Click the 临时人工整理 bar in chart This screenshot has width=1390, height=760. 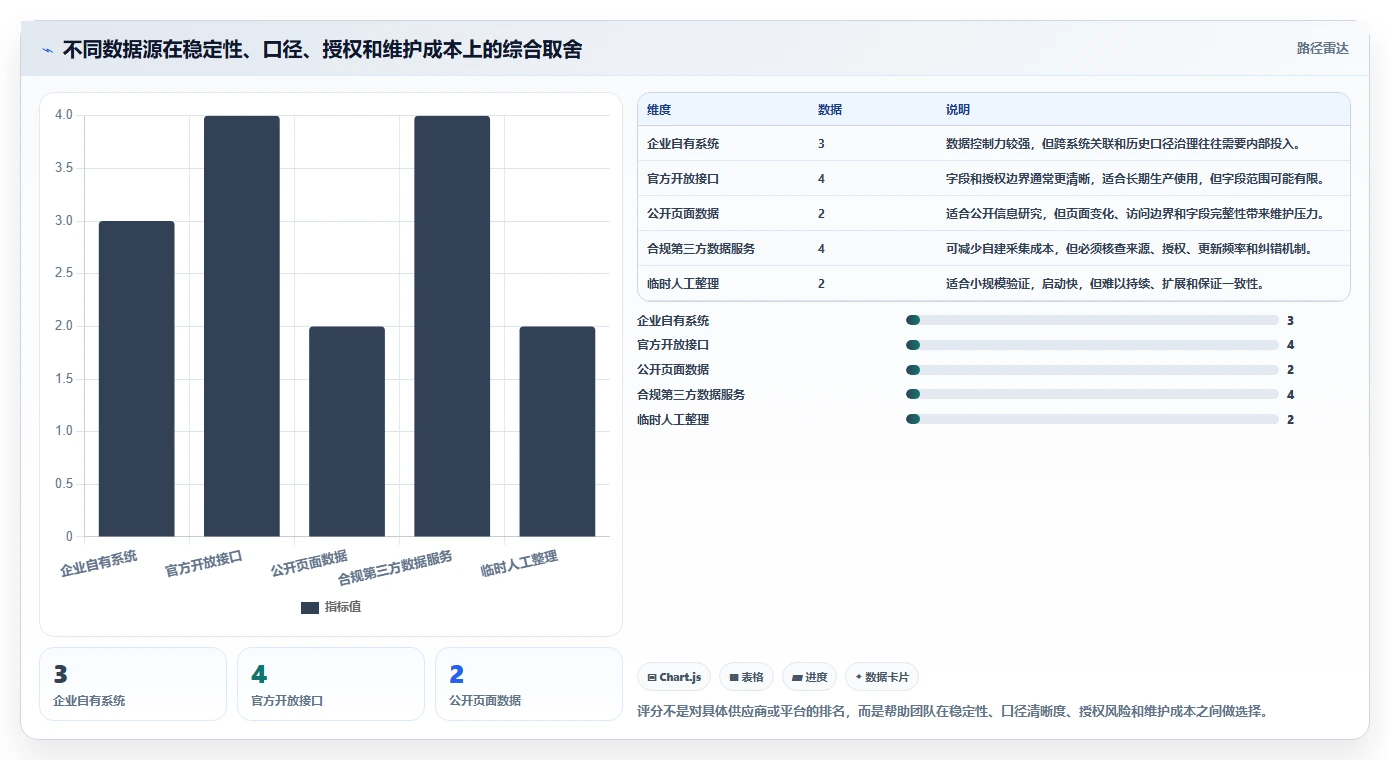coord(557,432)
